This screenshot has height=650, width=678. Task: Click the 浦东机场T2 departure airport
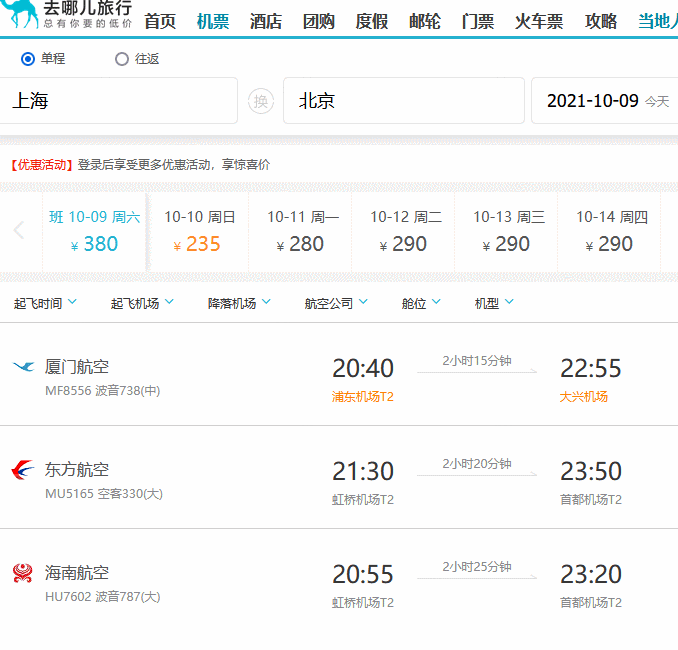coord(363,397)
